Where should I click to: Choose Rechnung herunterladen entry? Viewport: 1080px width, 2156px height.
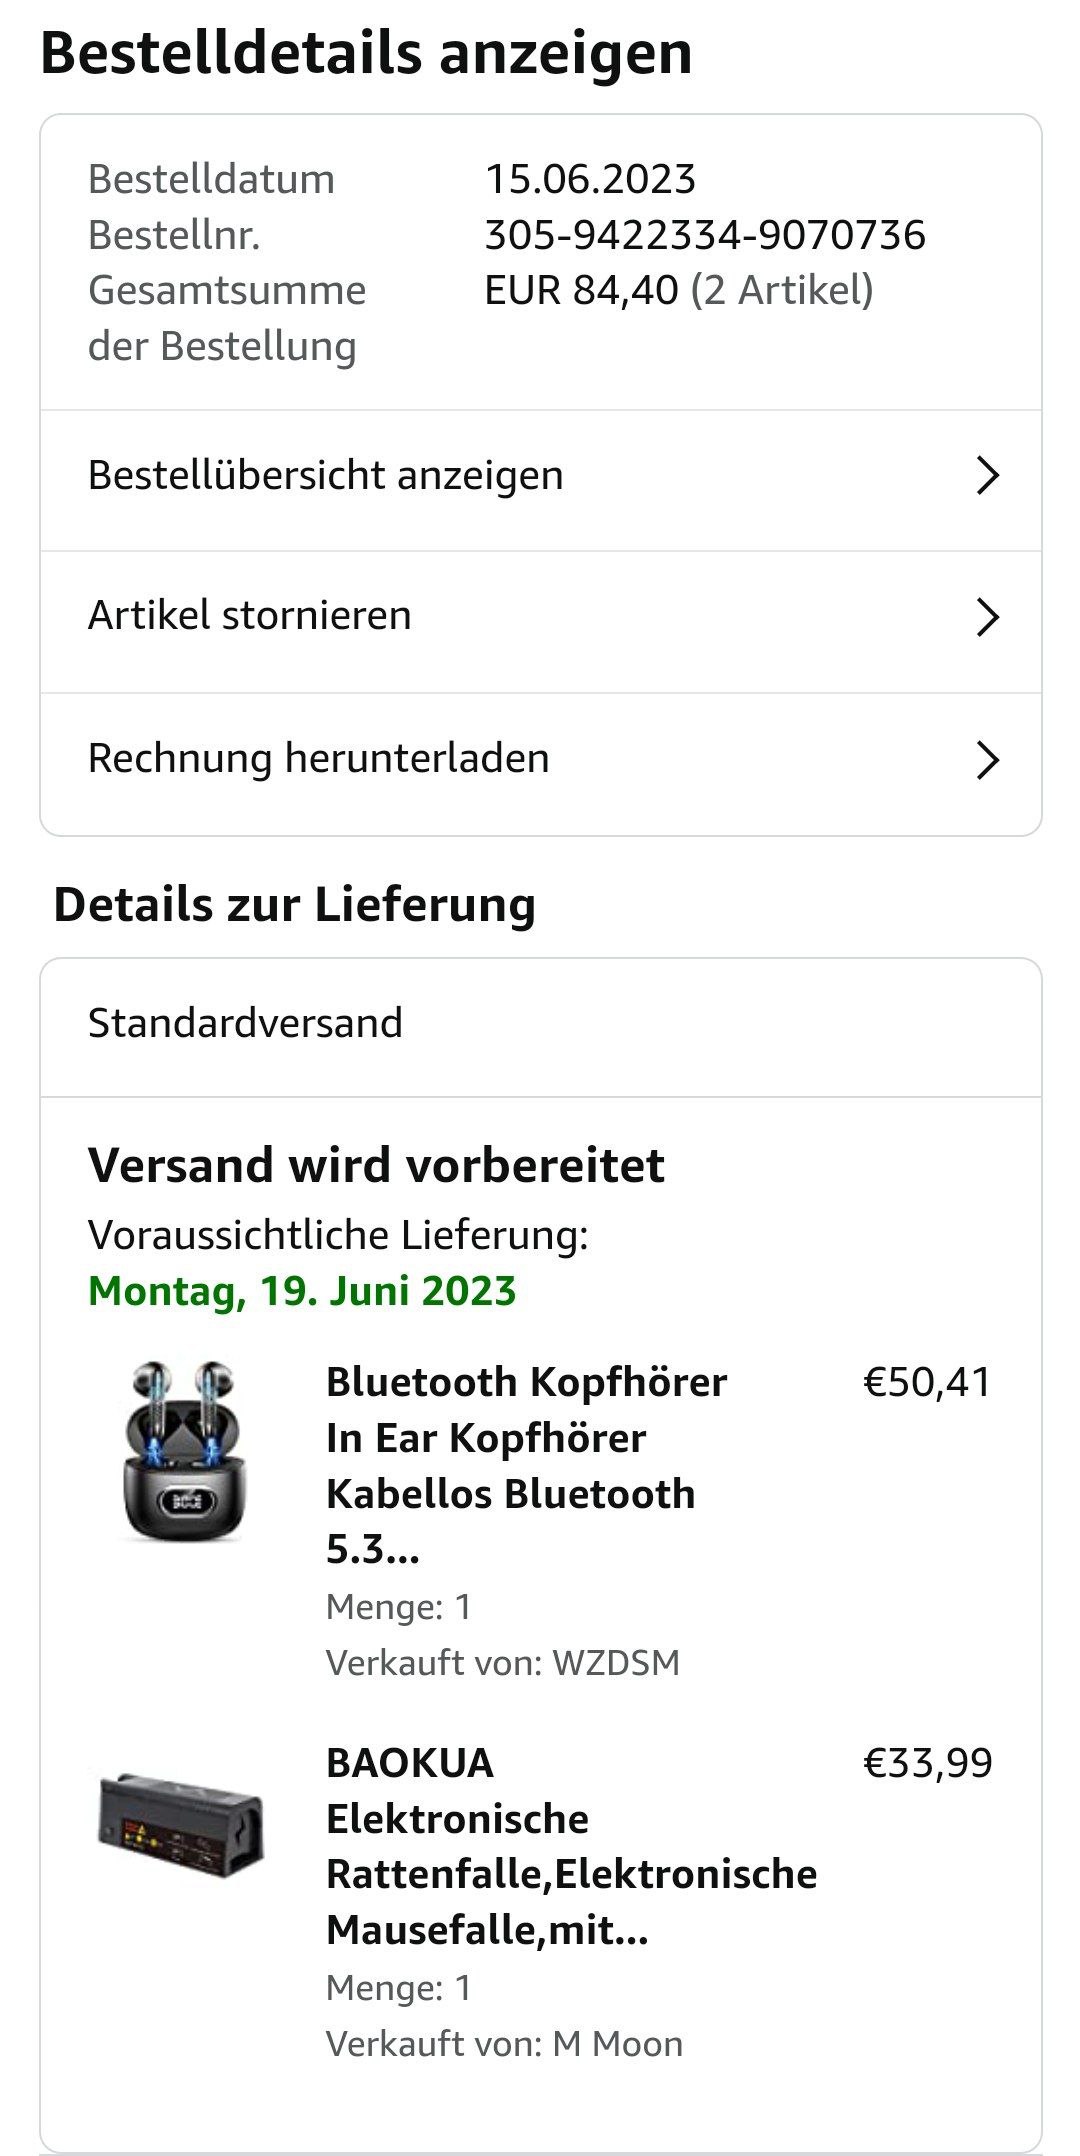[319, 759]
